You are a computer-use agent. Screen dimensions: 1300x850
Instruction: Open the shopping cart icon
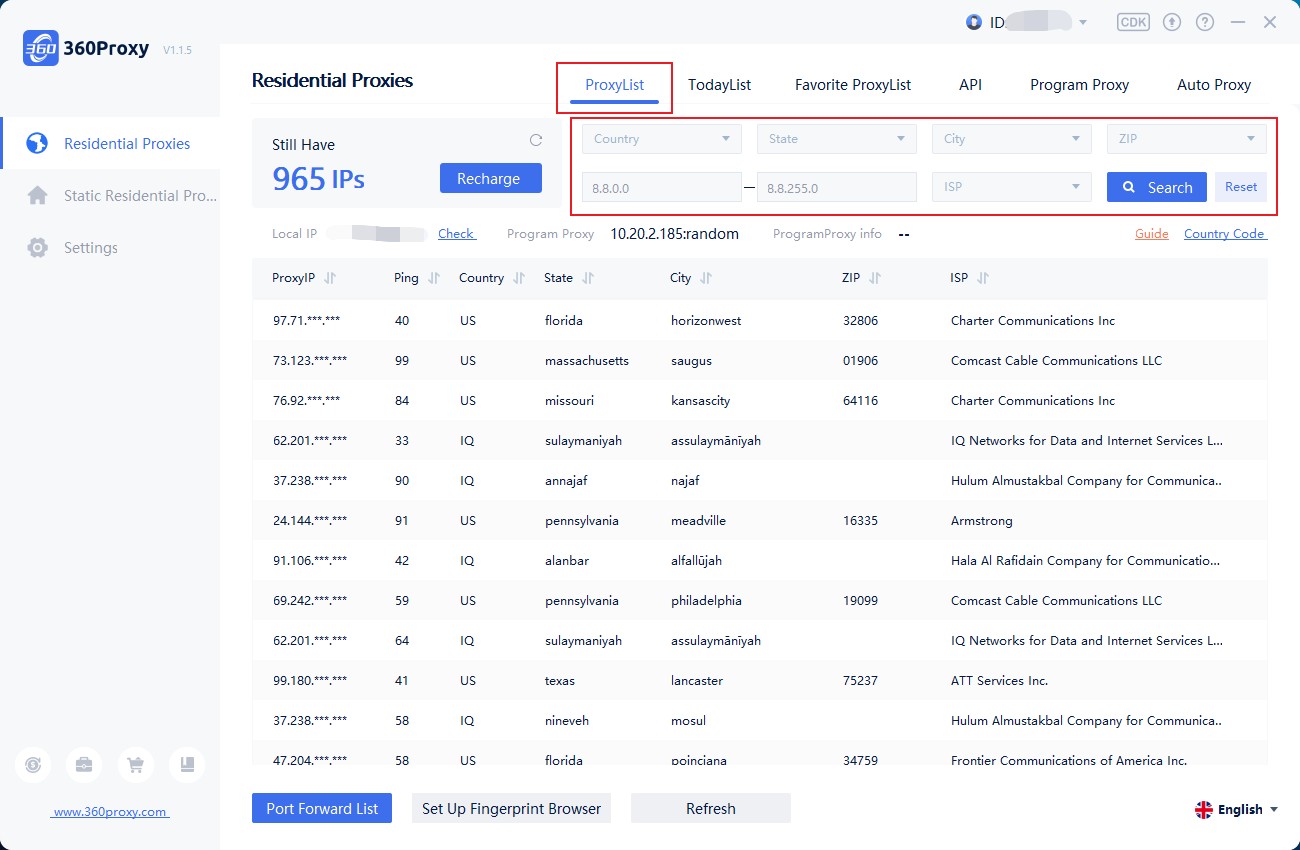point(135,765)
